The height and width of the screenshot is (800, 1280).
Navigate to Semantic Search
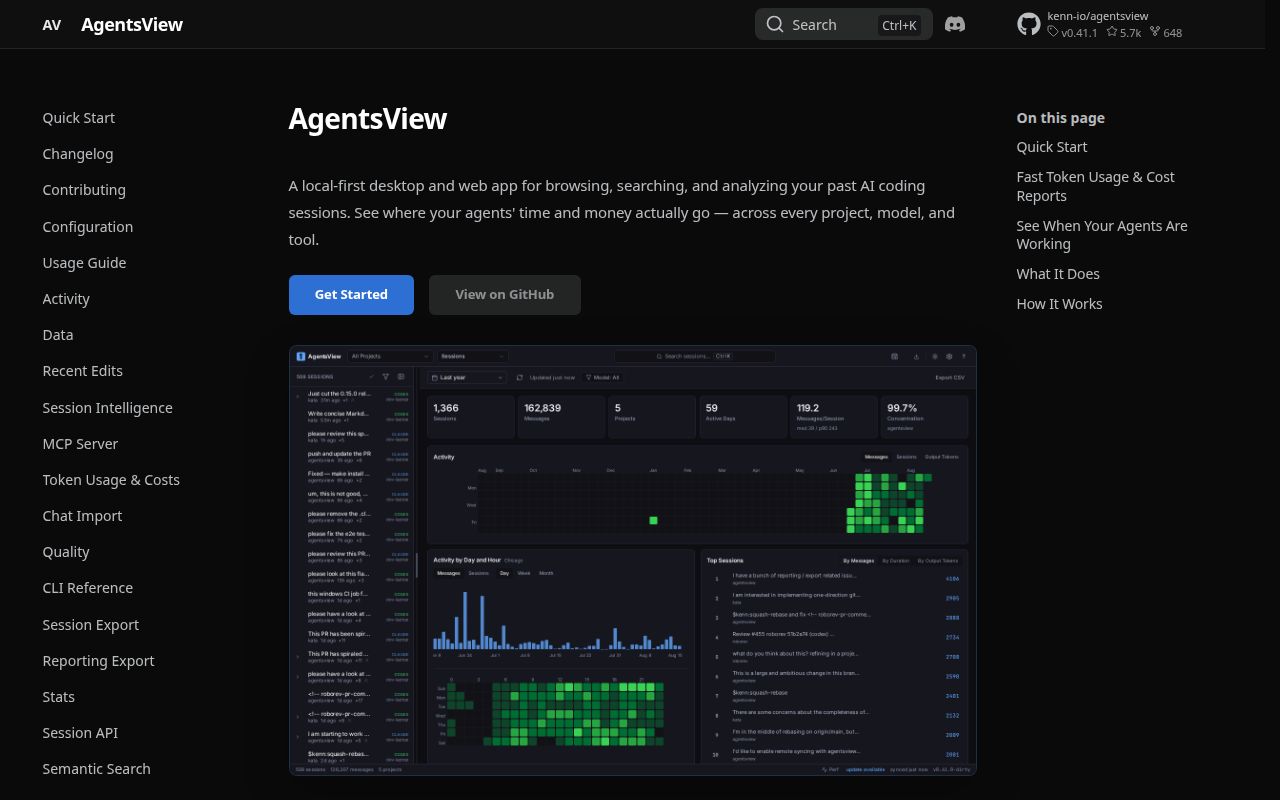[x=96, y=769]
